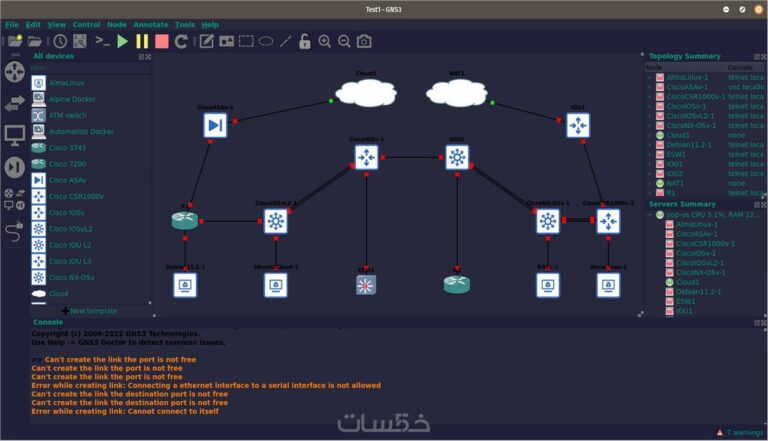Click the Insert a picture icon
Image resolution: width=768 pixels, height=441 pixels.
pos(226,41)
